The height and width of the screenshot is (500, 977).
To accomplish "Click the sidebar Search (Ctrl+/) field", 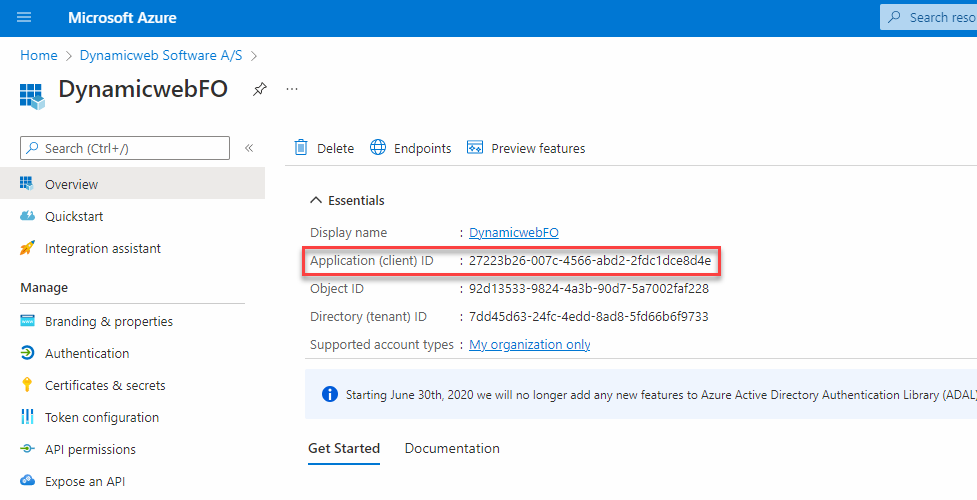I will (x=125, y=148).
